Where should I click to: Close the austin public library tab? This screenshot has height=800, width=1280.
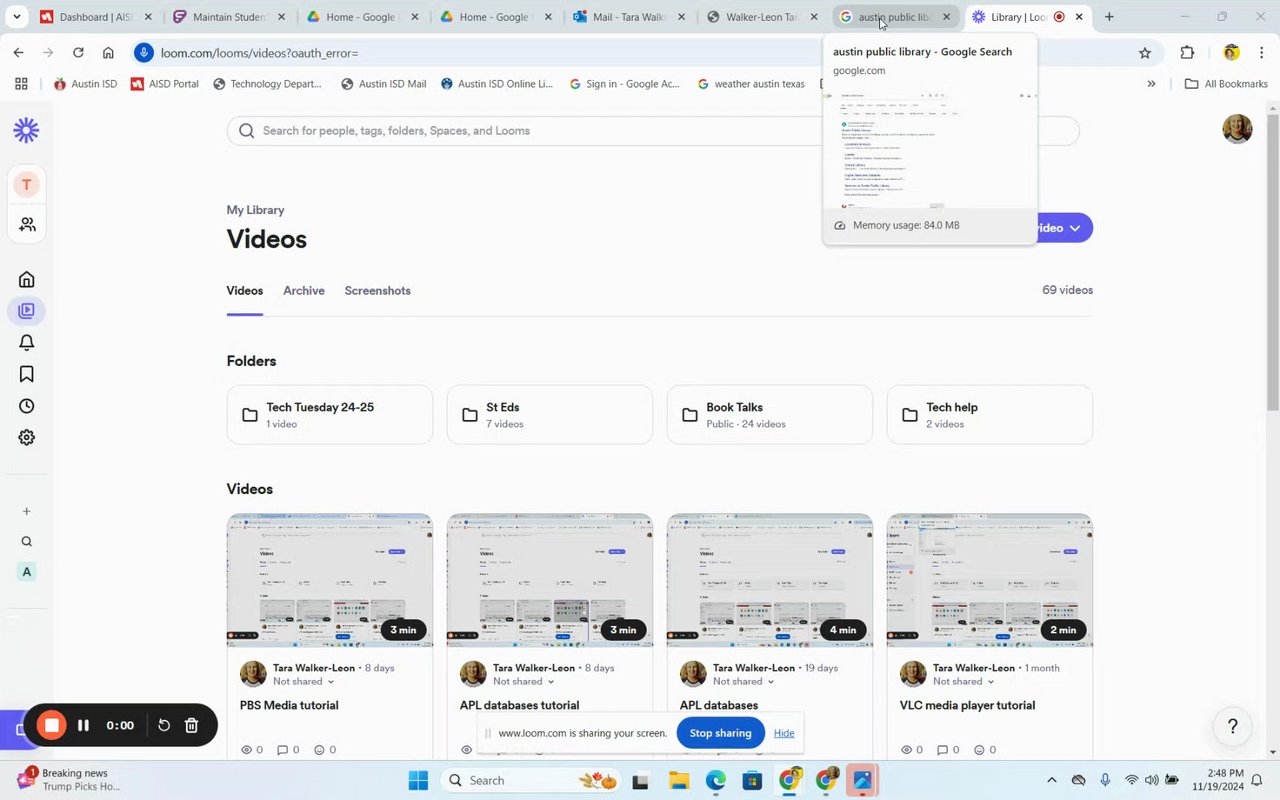(946, 17)
